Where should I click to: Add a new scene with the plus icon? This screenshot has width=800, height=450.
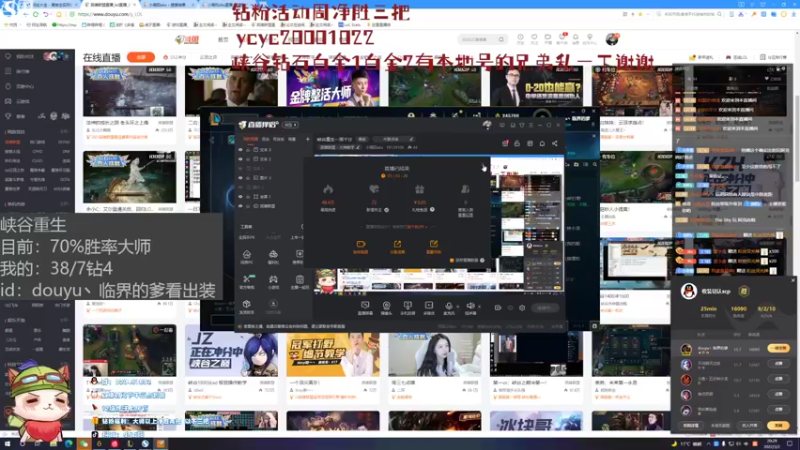(307, 139)
